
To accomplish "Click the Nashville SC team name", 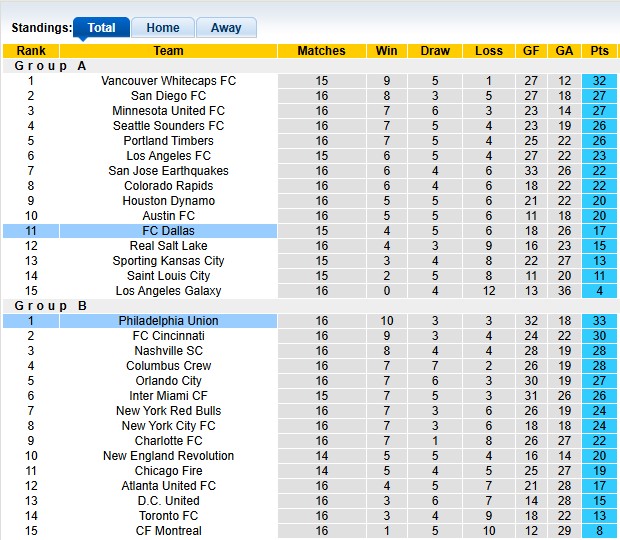I will (168, 351).
